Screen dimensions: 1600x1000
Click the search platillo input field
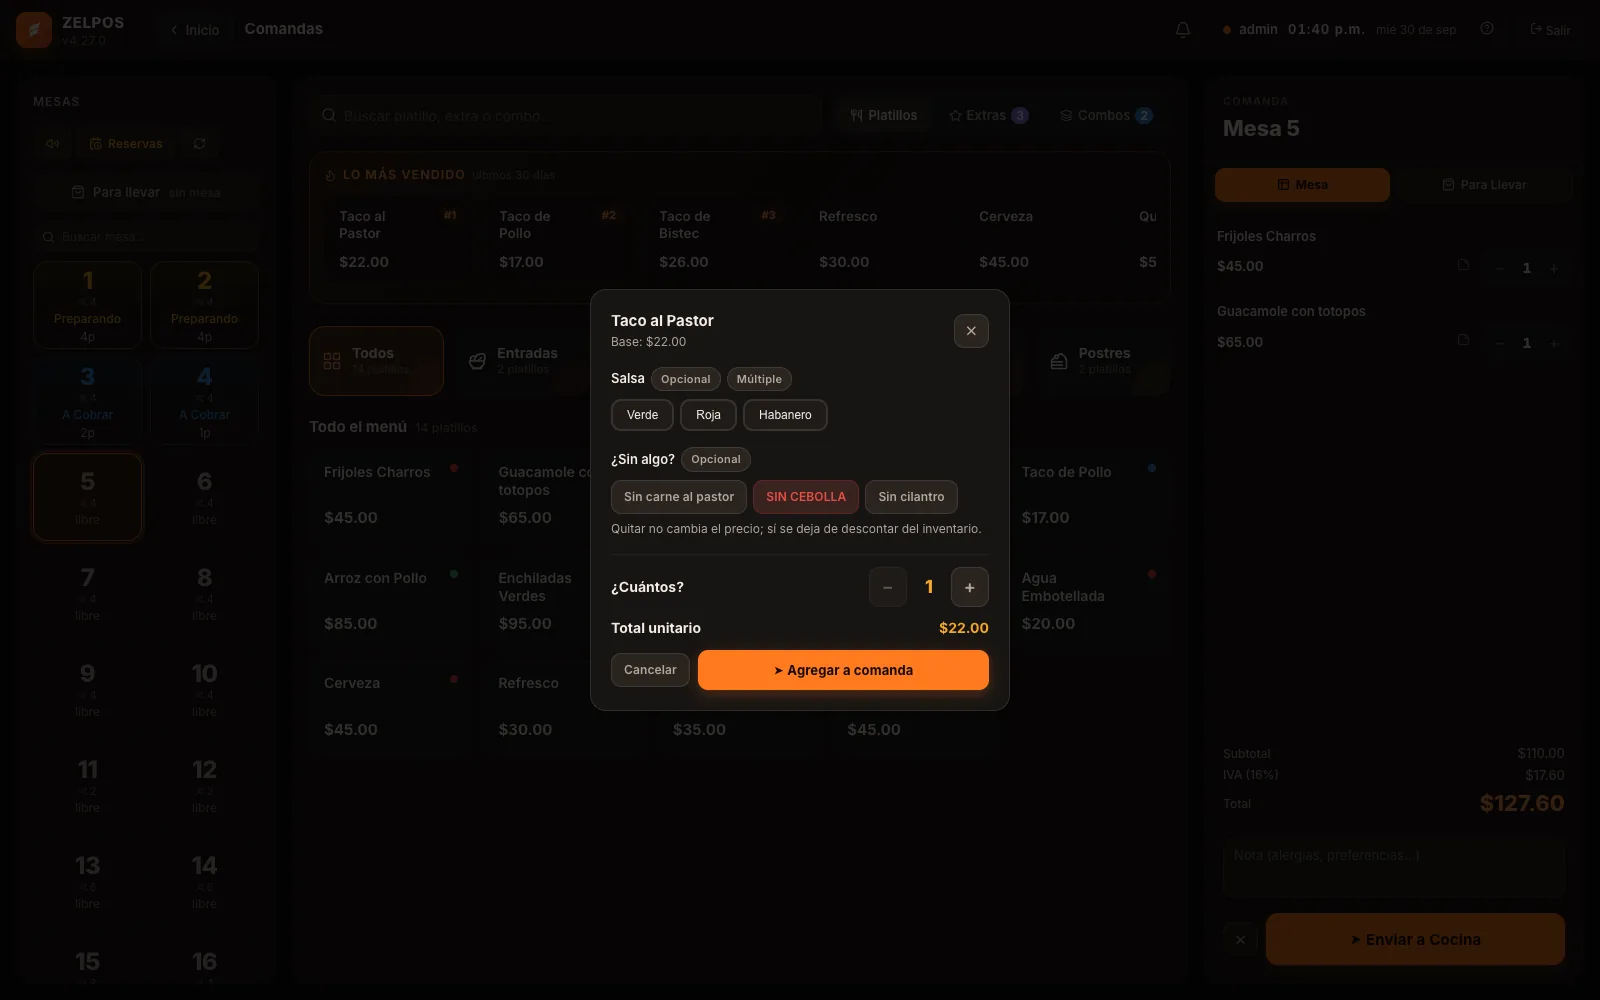point(566,116)
